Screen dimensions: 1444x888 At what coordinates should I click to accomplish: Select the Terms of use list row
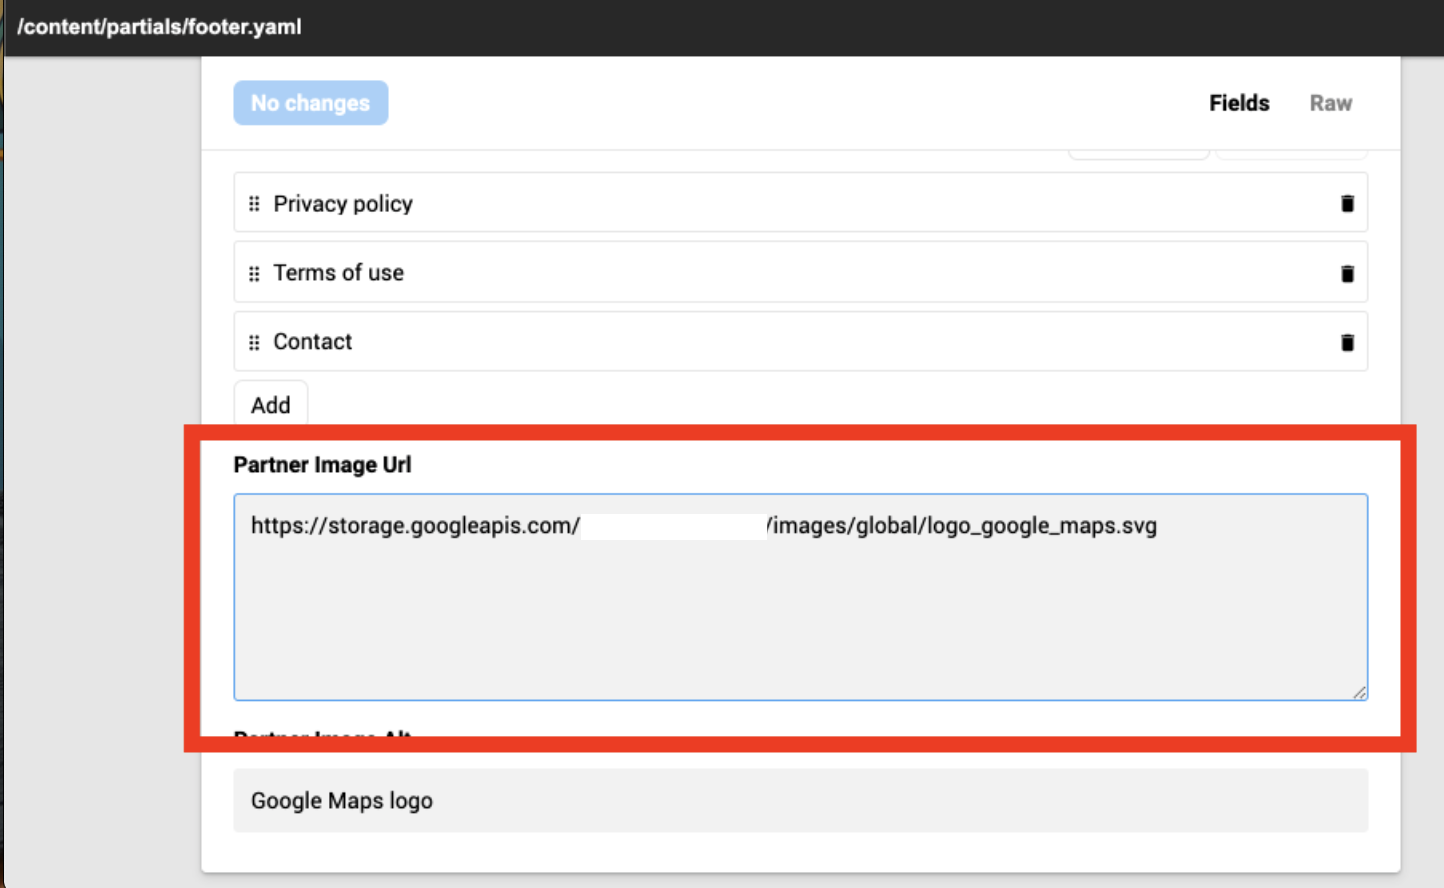tap(700, 272)
